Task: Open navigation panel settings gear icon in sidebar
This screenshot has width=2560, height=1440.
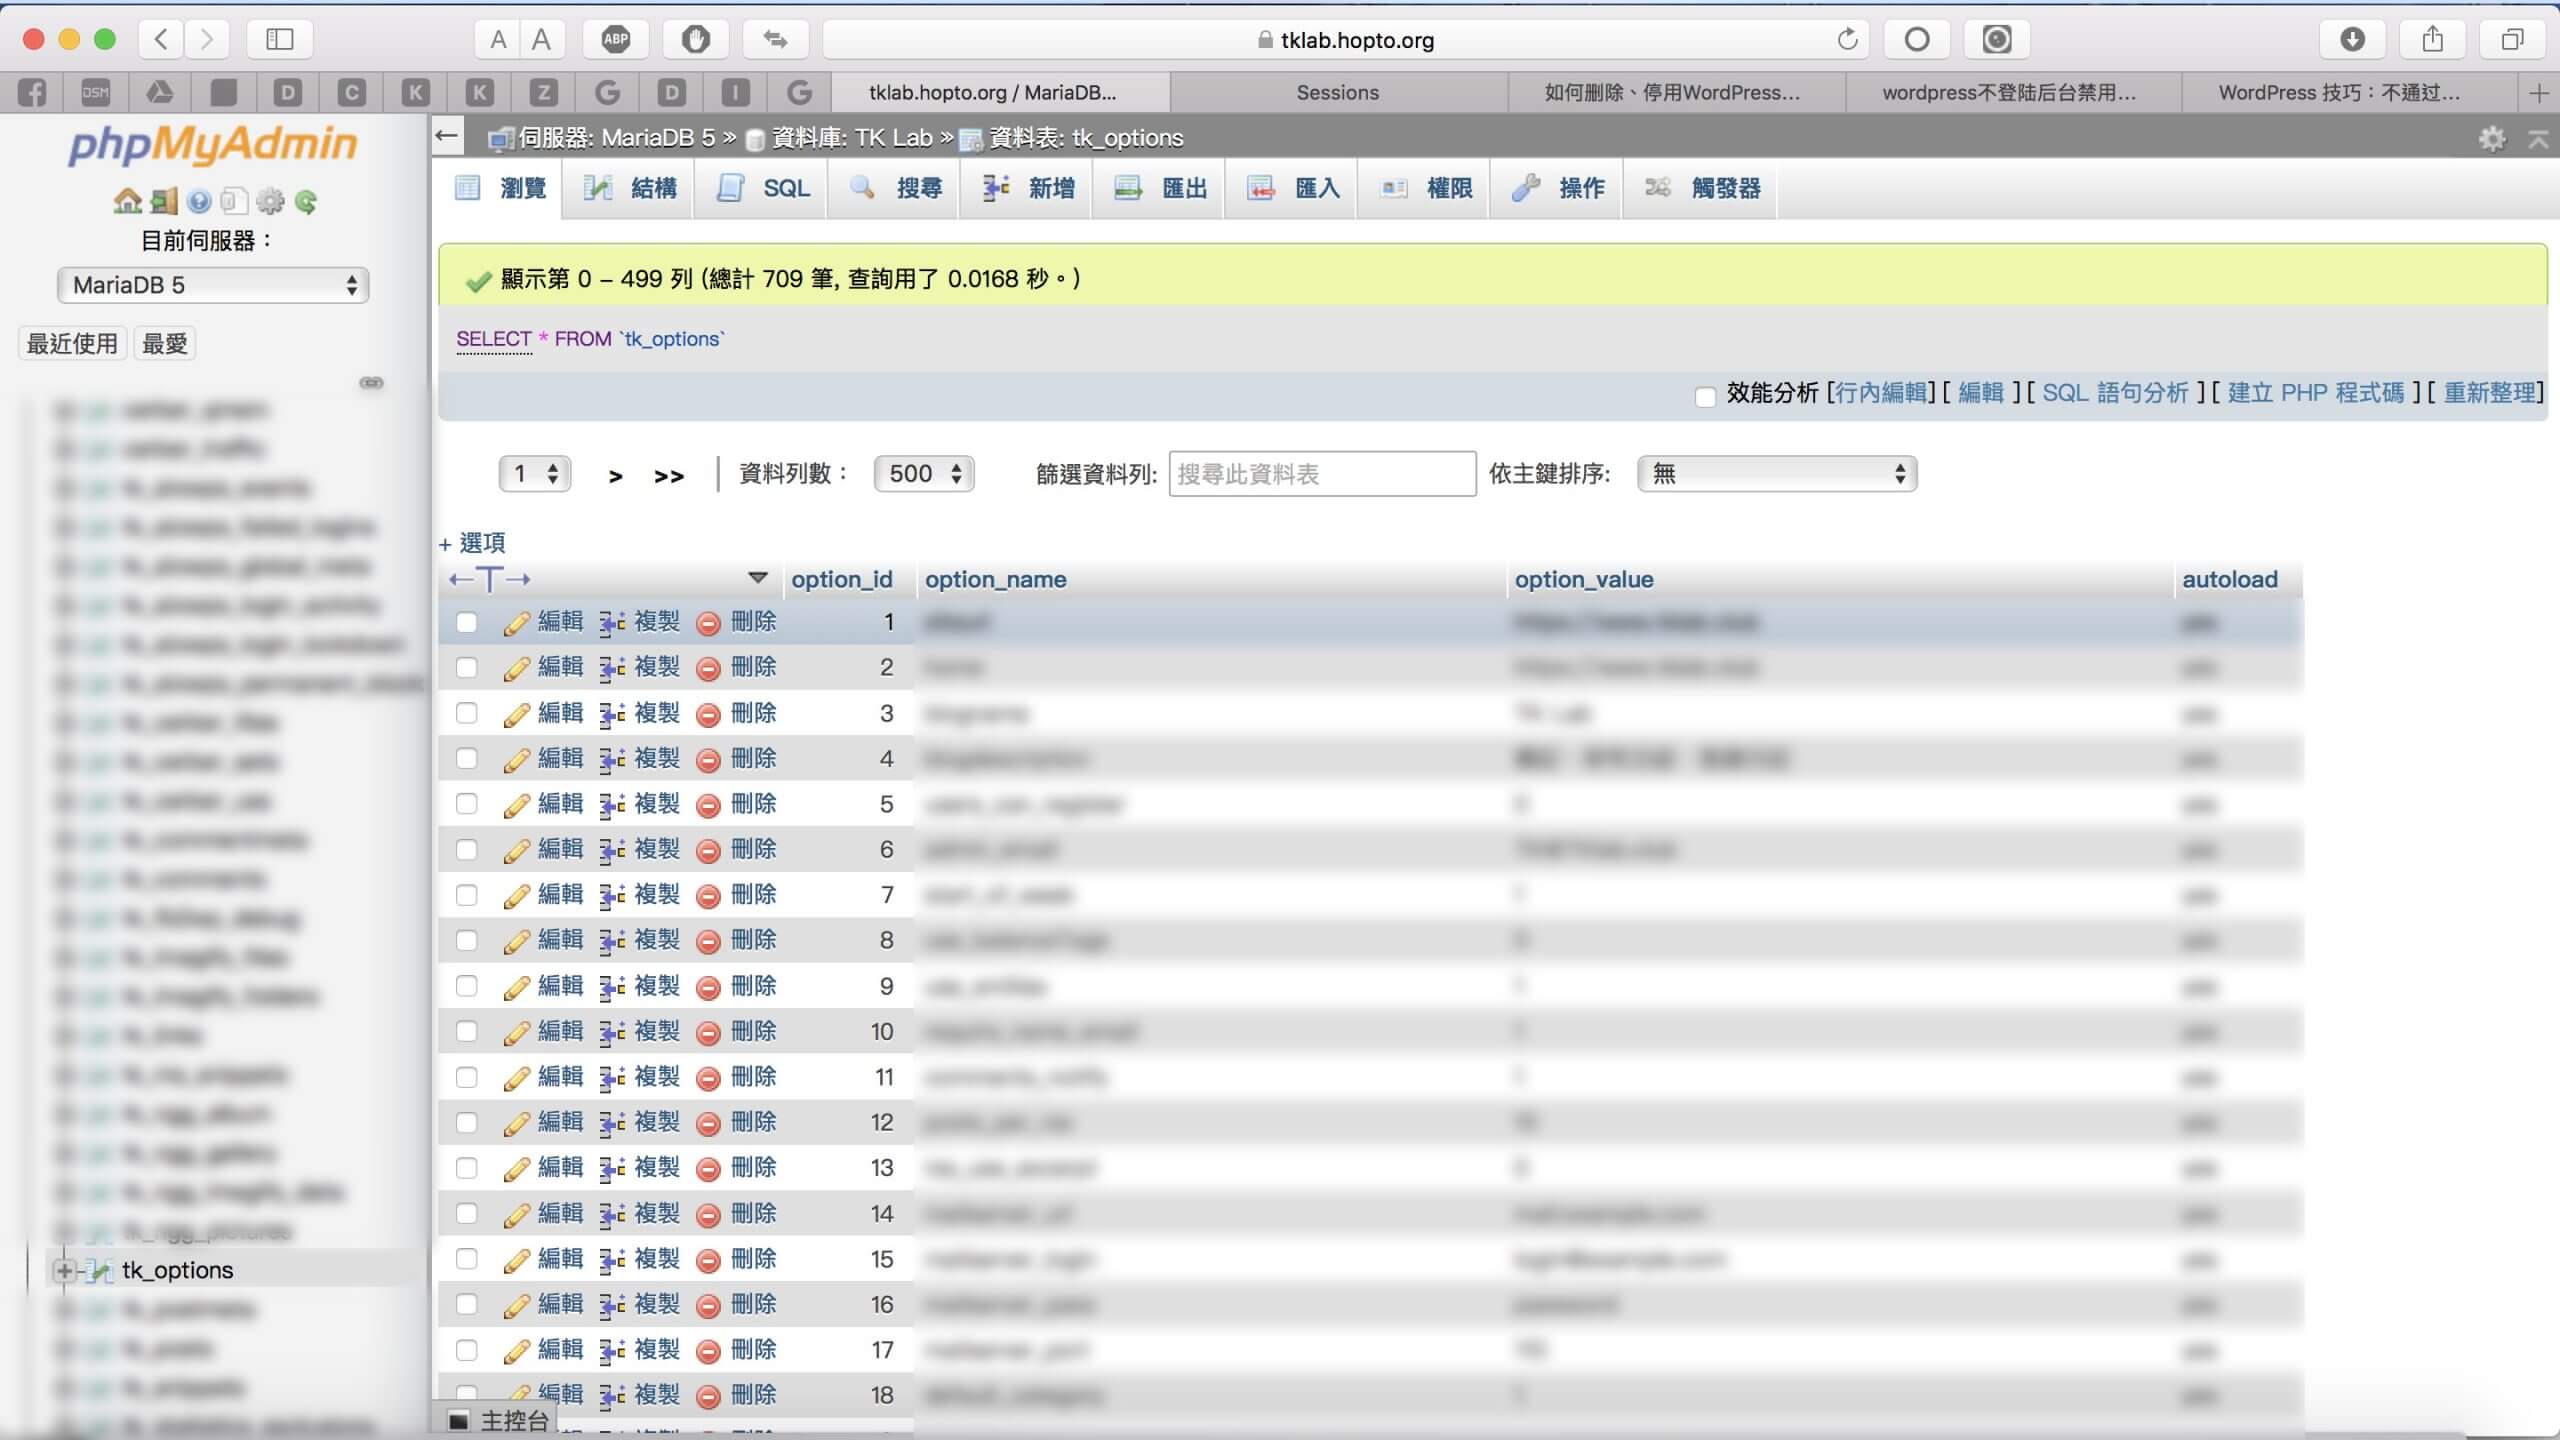Action: click(270, 201)
